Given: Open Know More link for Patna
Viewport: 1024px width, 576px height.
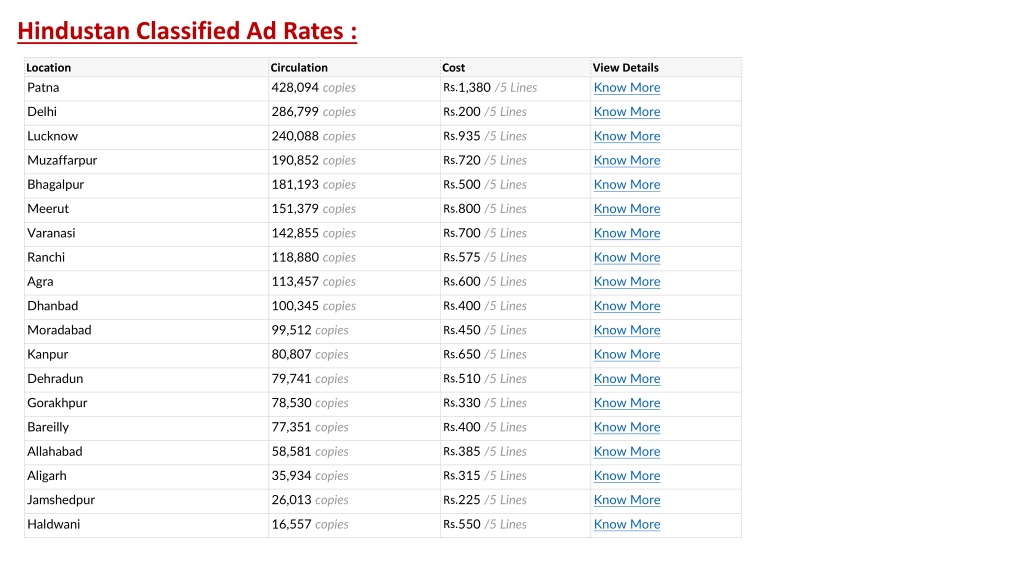Looking at the screenshot, I should click(x=626, y=88).
